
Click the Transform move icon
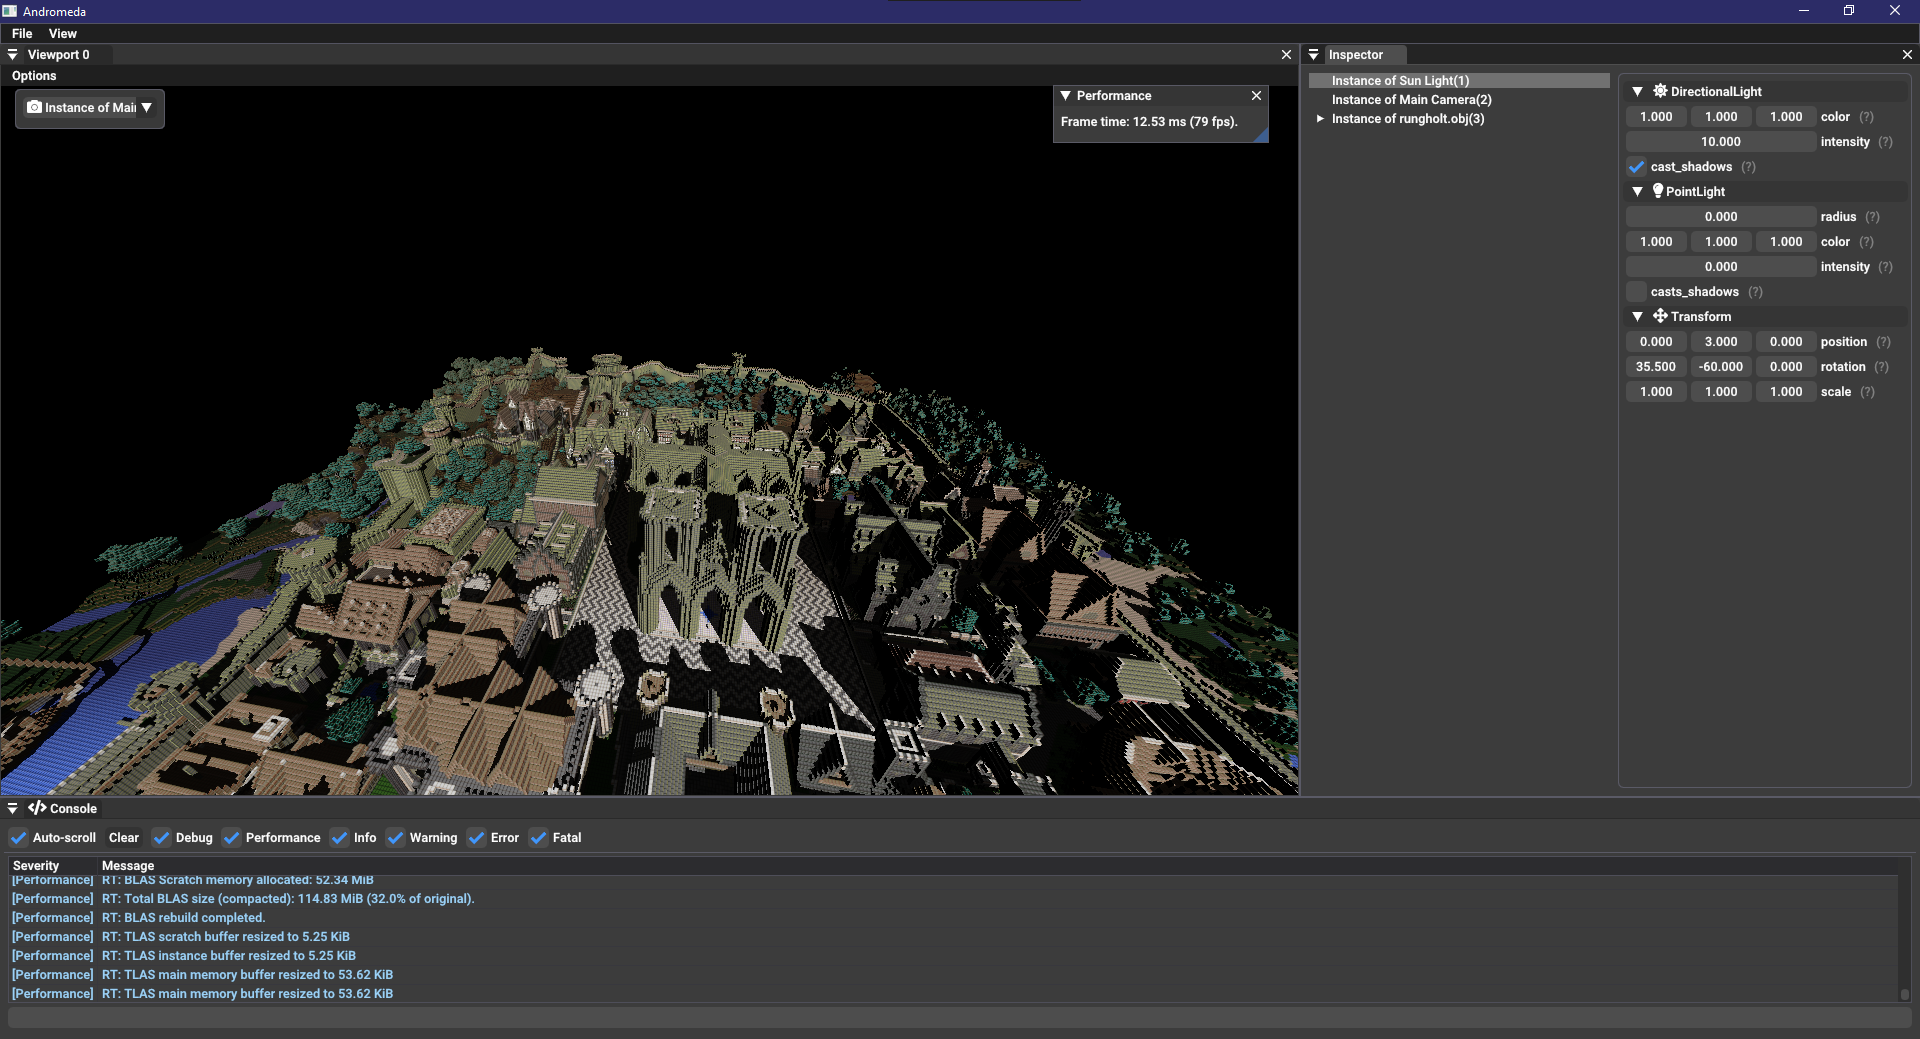tap(1660, 316)
